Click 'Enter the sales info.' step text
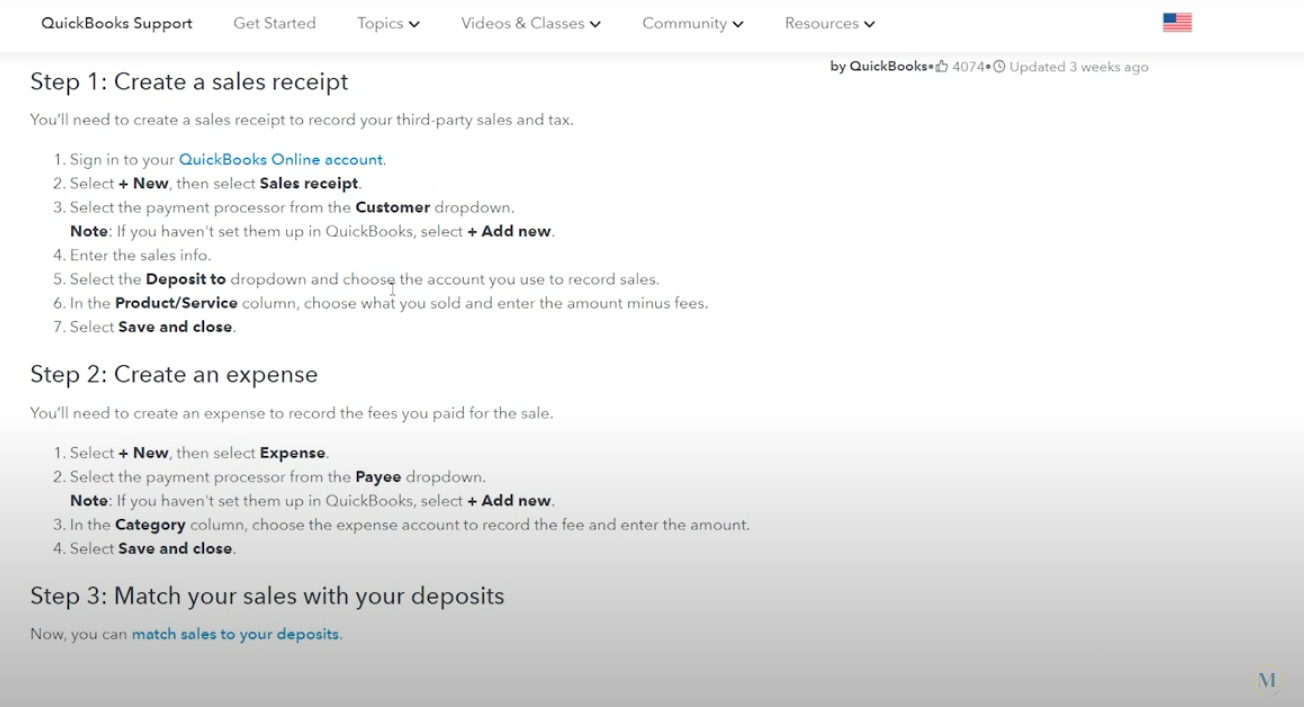 (x=140, y=255)
